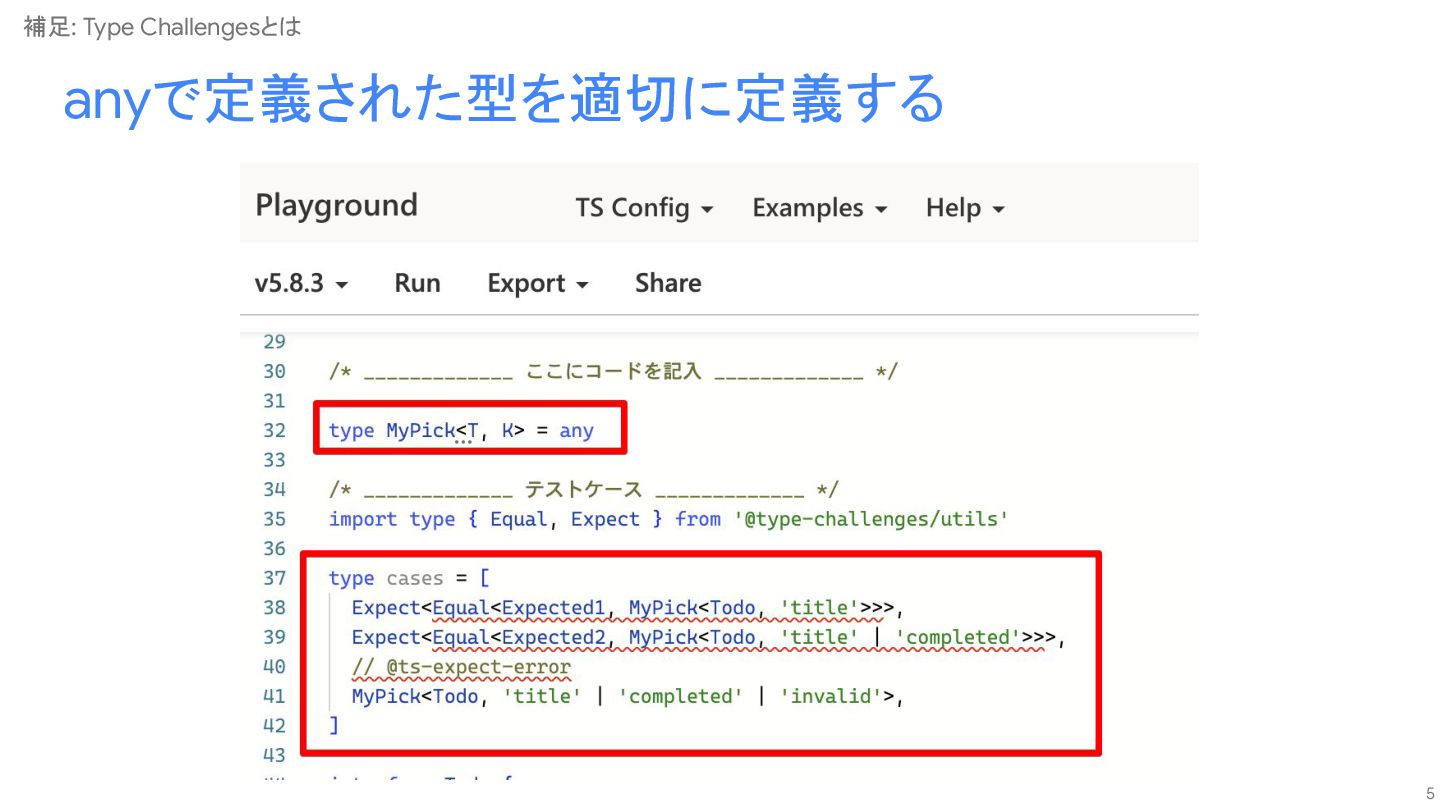Click 'completed' string on line 39
The image size is (1440, 810).
point(959,637)
